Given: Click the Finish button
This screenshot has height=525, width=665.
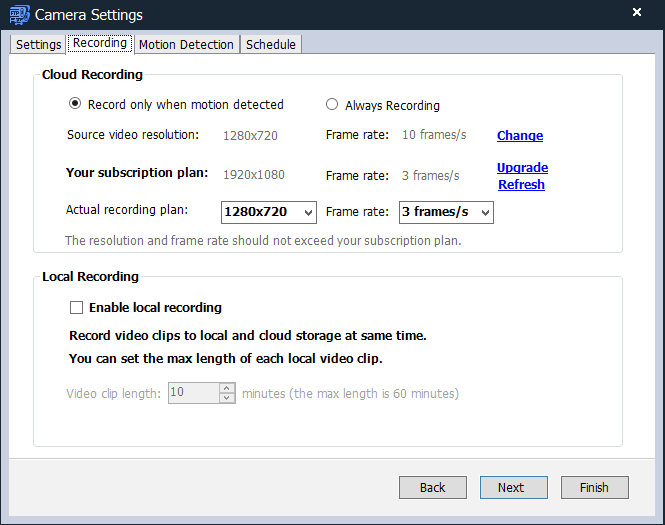Looking at the screenshot, I should coord(593,487).
